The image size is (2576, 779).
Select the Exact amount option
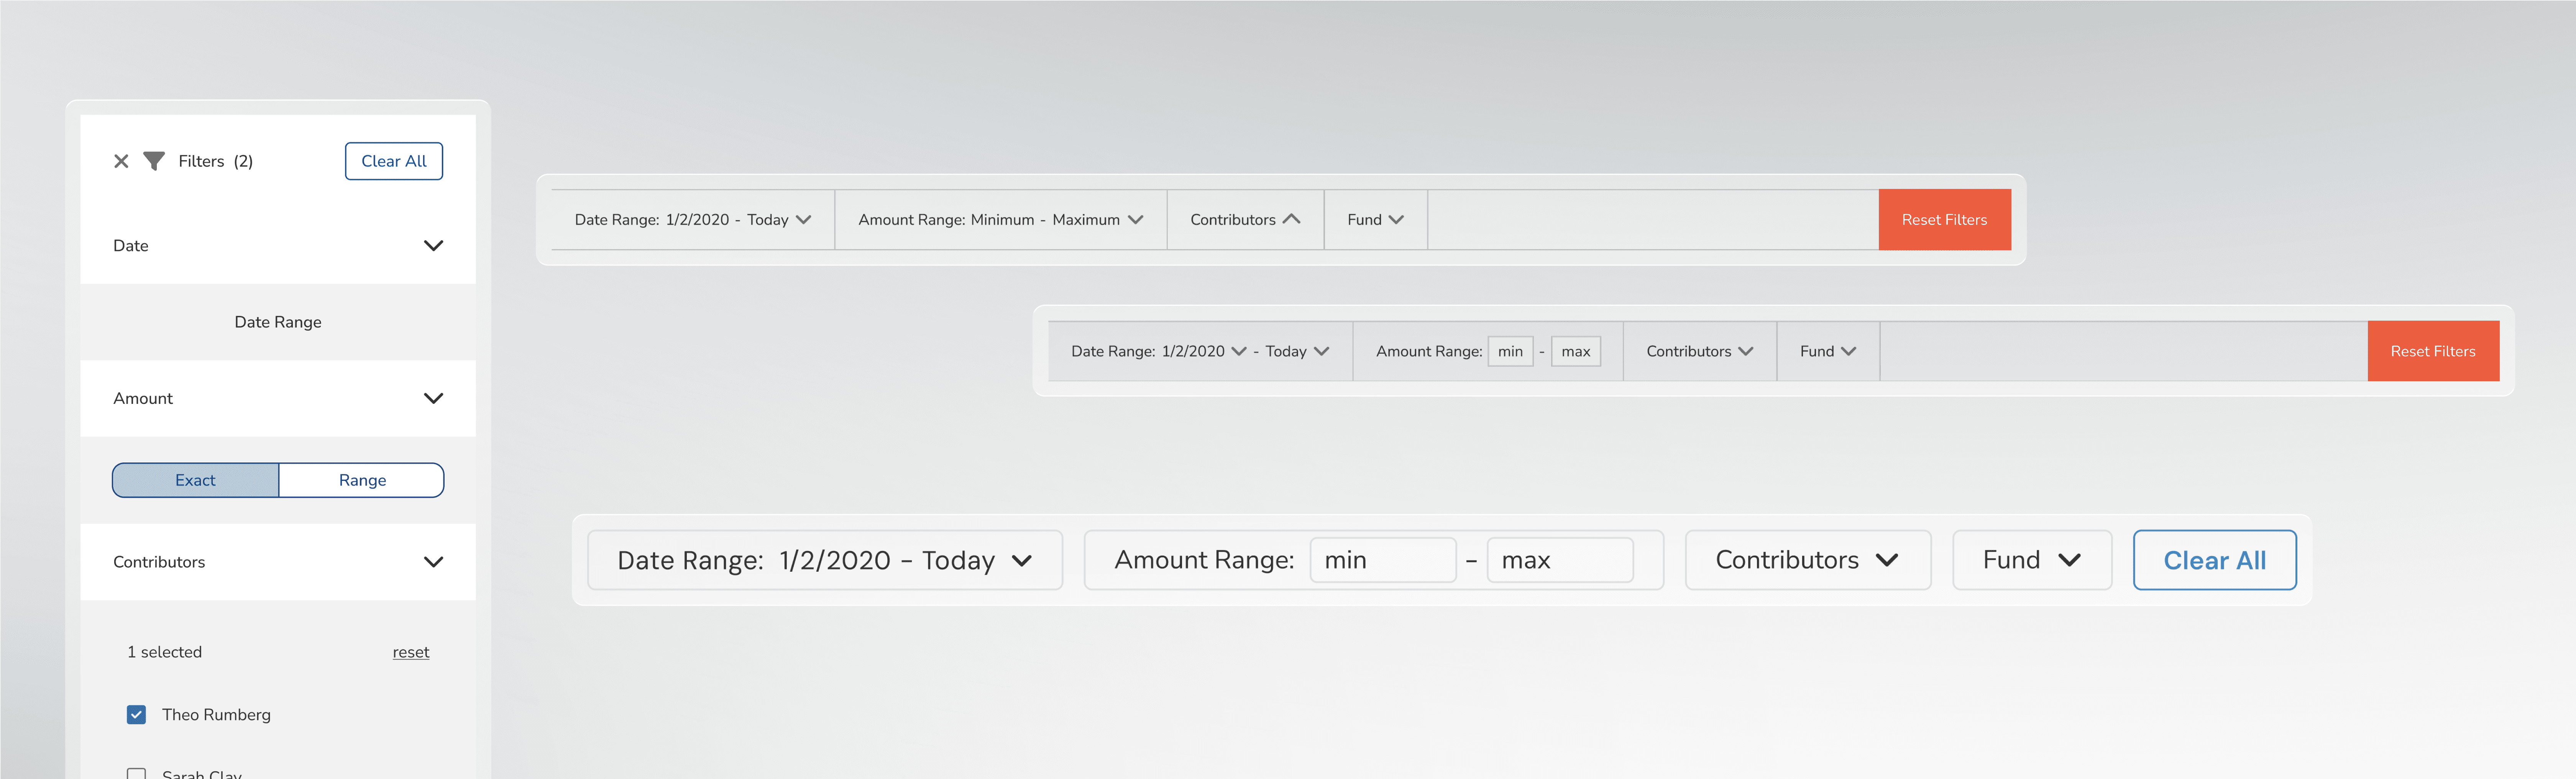(x=195, y=480)
